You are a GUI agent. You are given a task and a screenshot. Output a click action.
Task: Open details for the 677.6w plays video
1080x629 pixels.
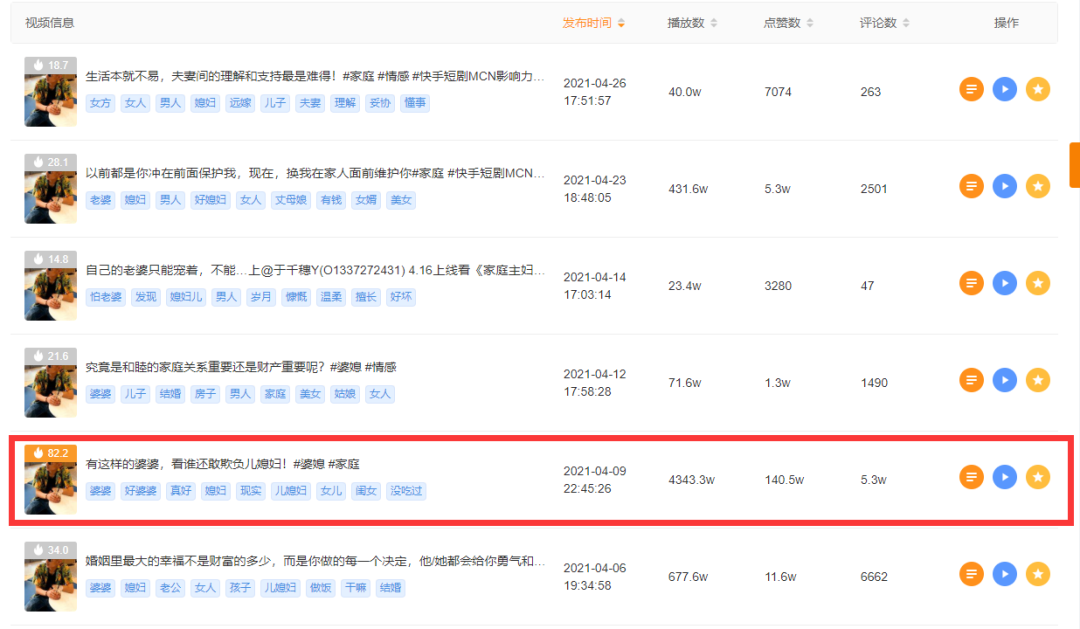(971, 574)
